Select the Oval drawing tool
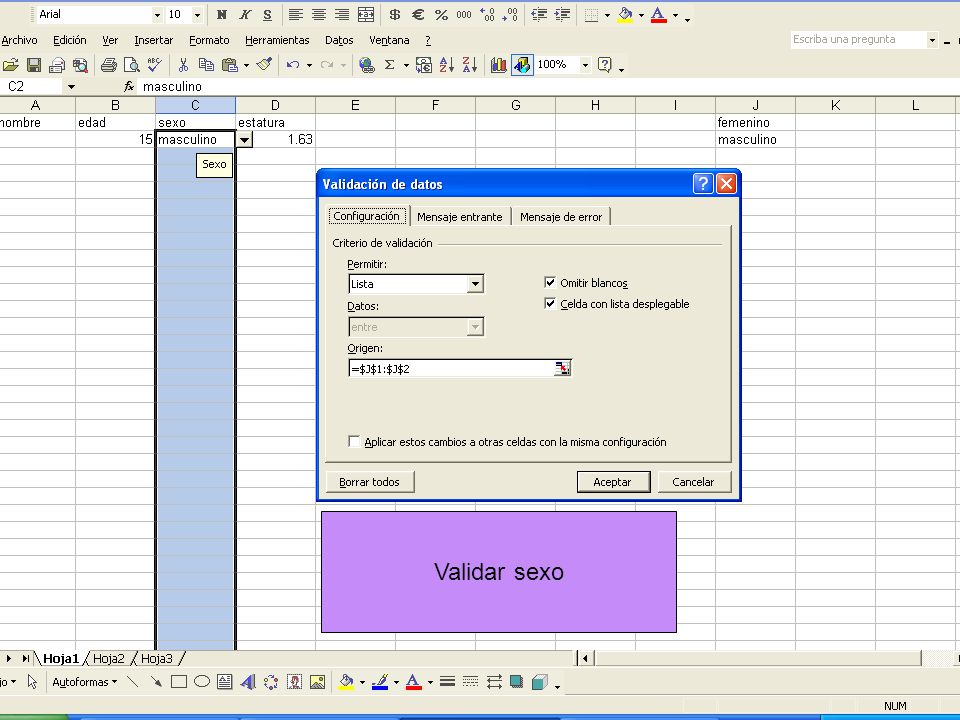Screen dimensions: 960x720 point(202,682)
